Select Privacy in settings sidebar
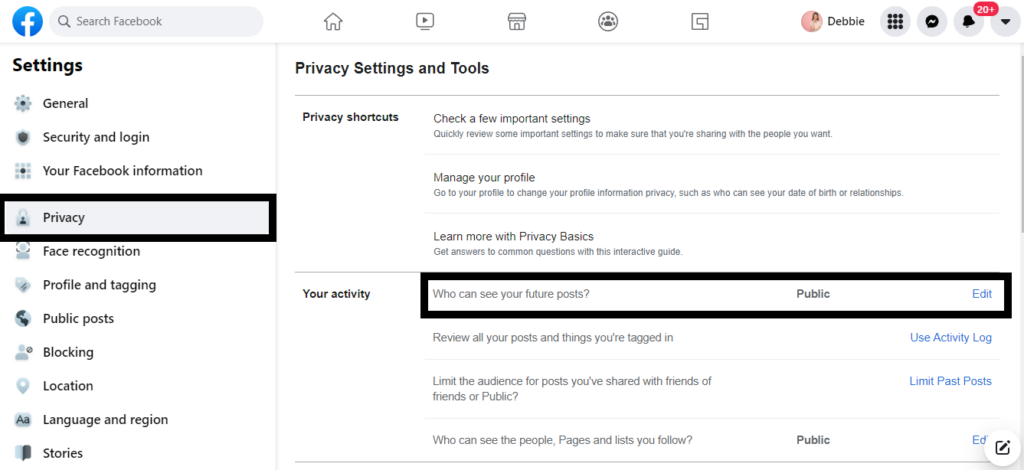 point(137,217)
